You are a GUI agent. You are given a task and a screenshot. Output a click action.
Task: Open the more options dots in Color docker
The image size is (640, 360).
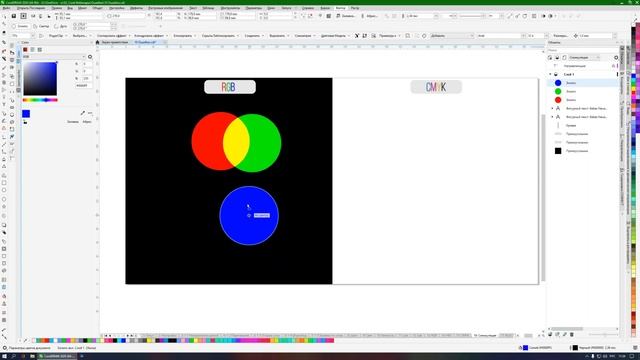pos(90,113)
